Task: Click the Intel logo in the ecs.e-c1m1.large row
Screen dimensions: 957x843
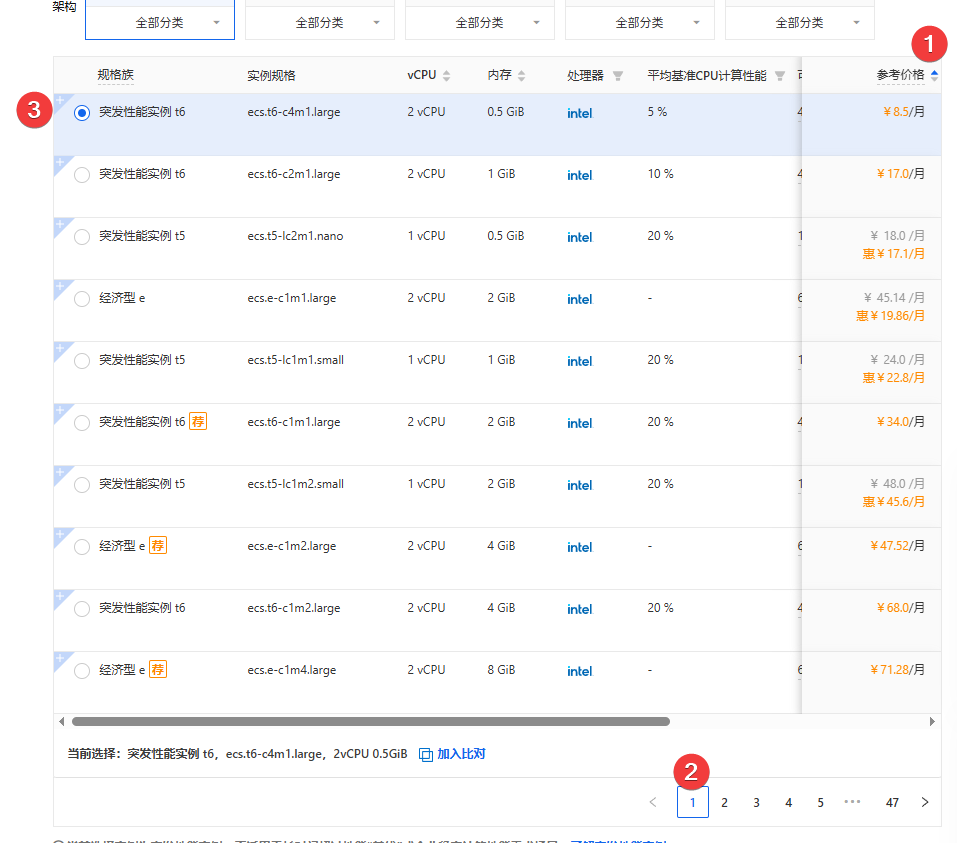Action: pyautogui.click(x=580, y=299)
